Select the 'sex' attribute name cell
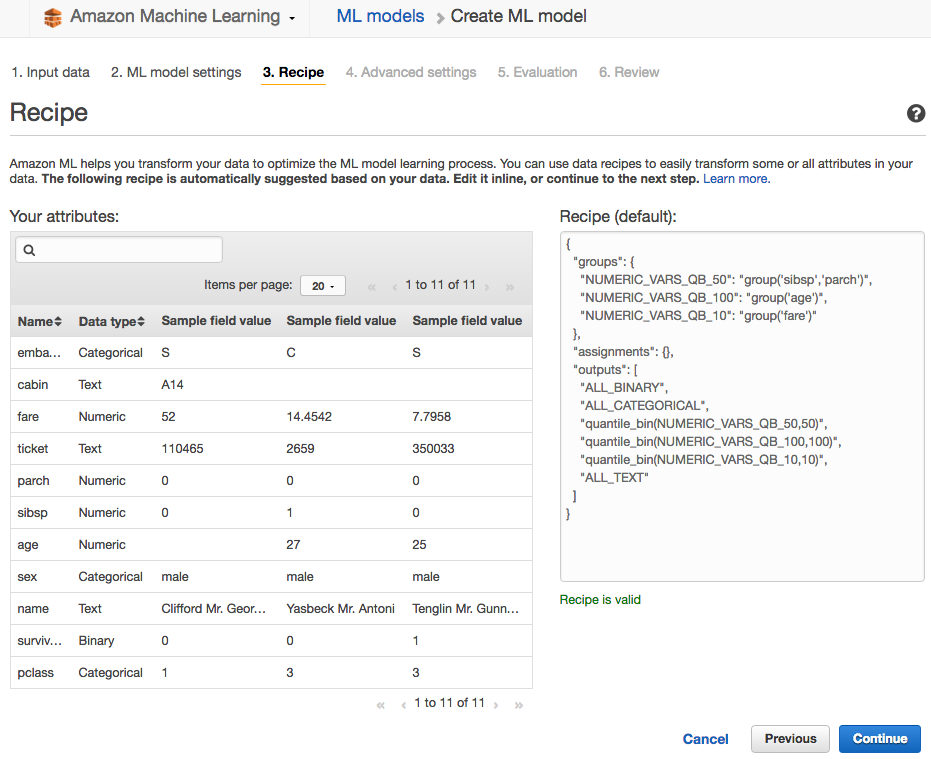 (x=27, y=577)
